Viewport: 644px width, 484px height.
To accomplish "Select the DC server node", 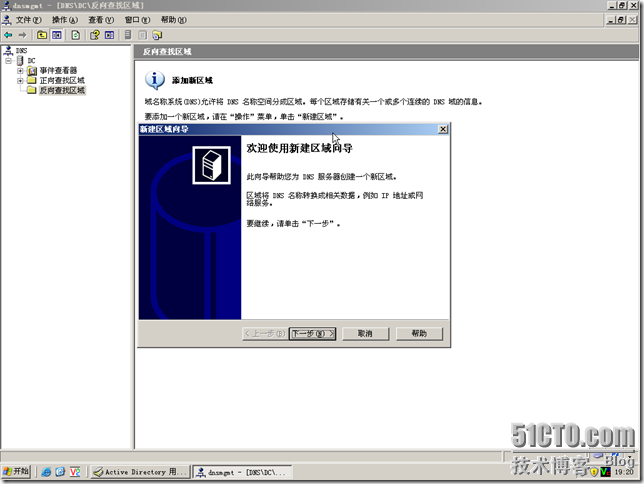I will pos(31,60).
